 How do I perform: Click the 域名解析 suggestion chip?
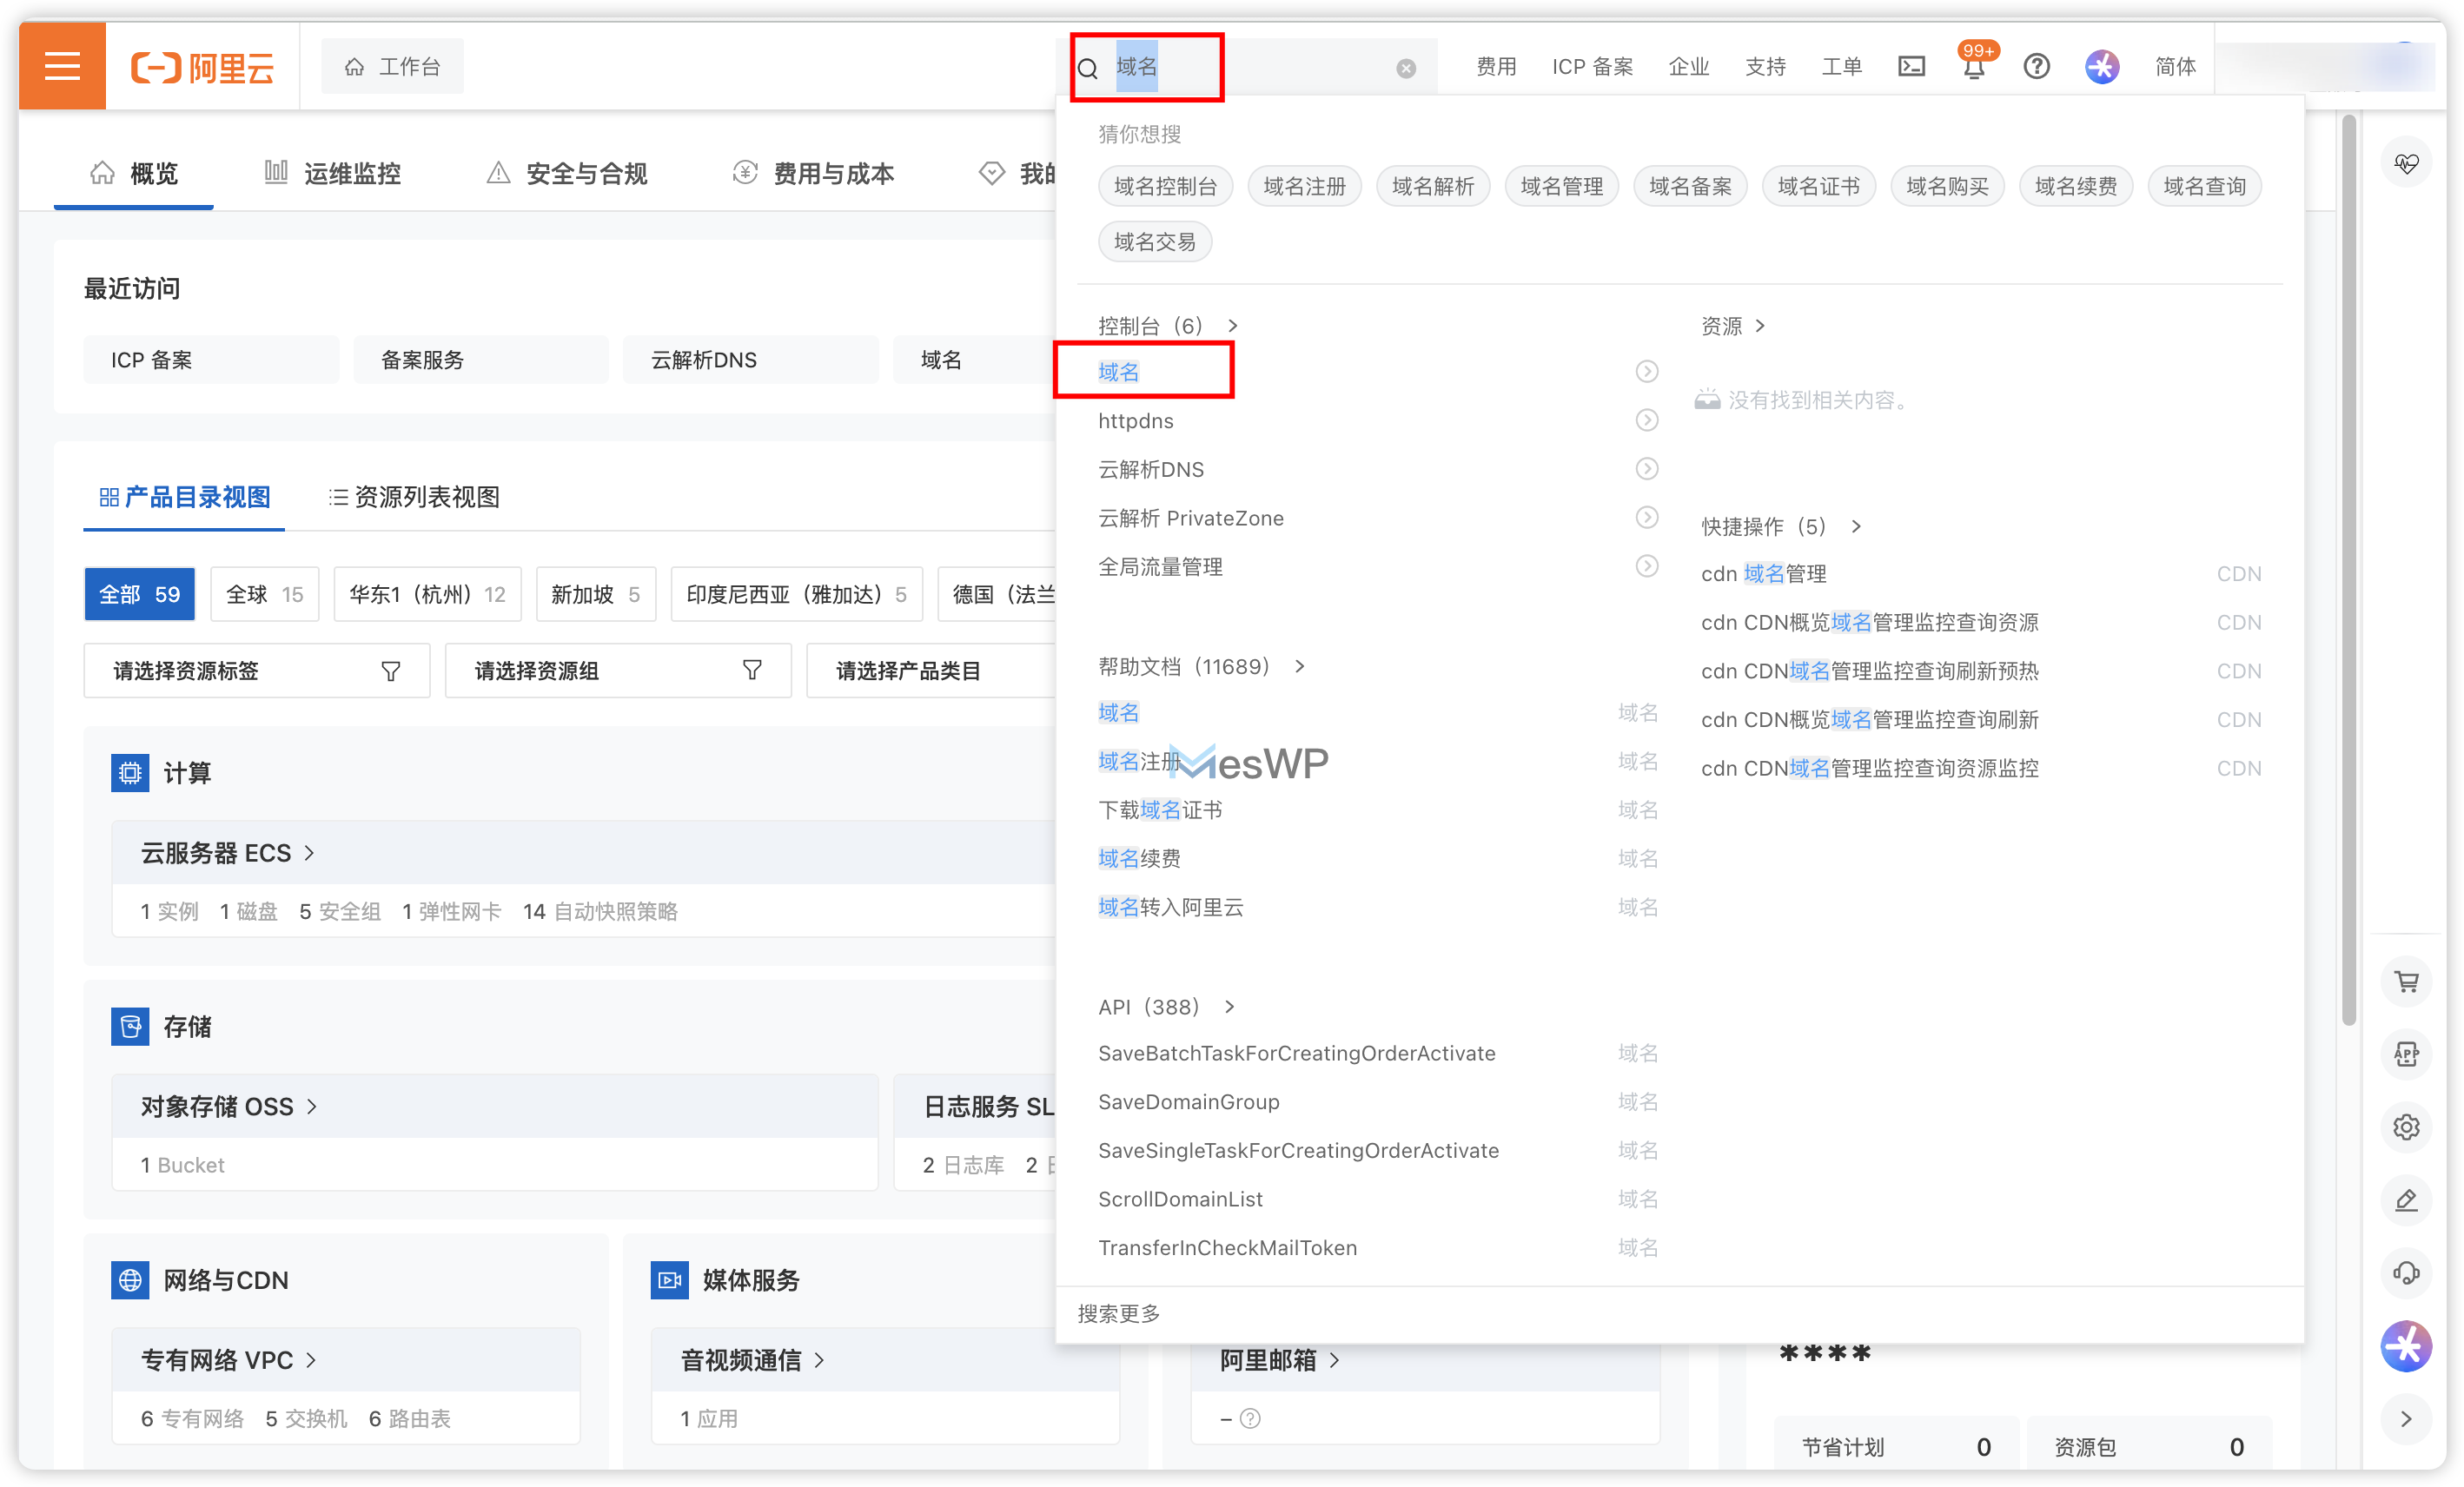1433,186
